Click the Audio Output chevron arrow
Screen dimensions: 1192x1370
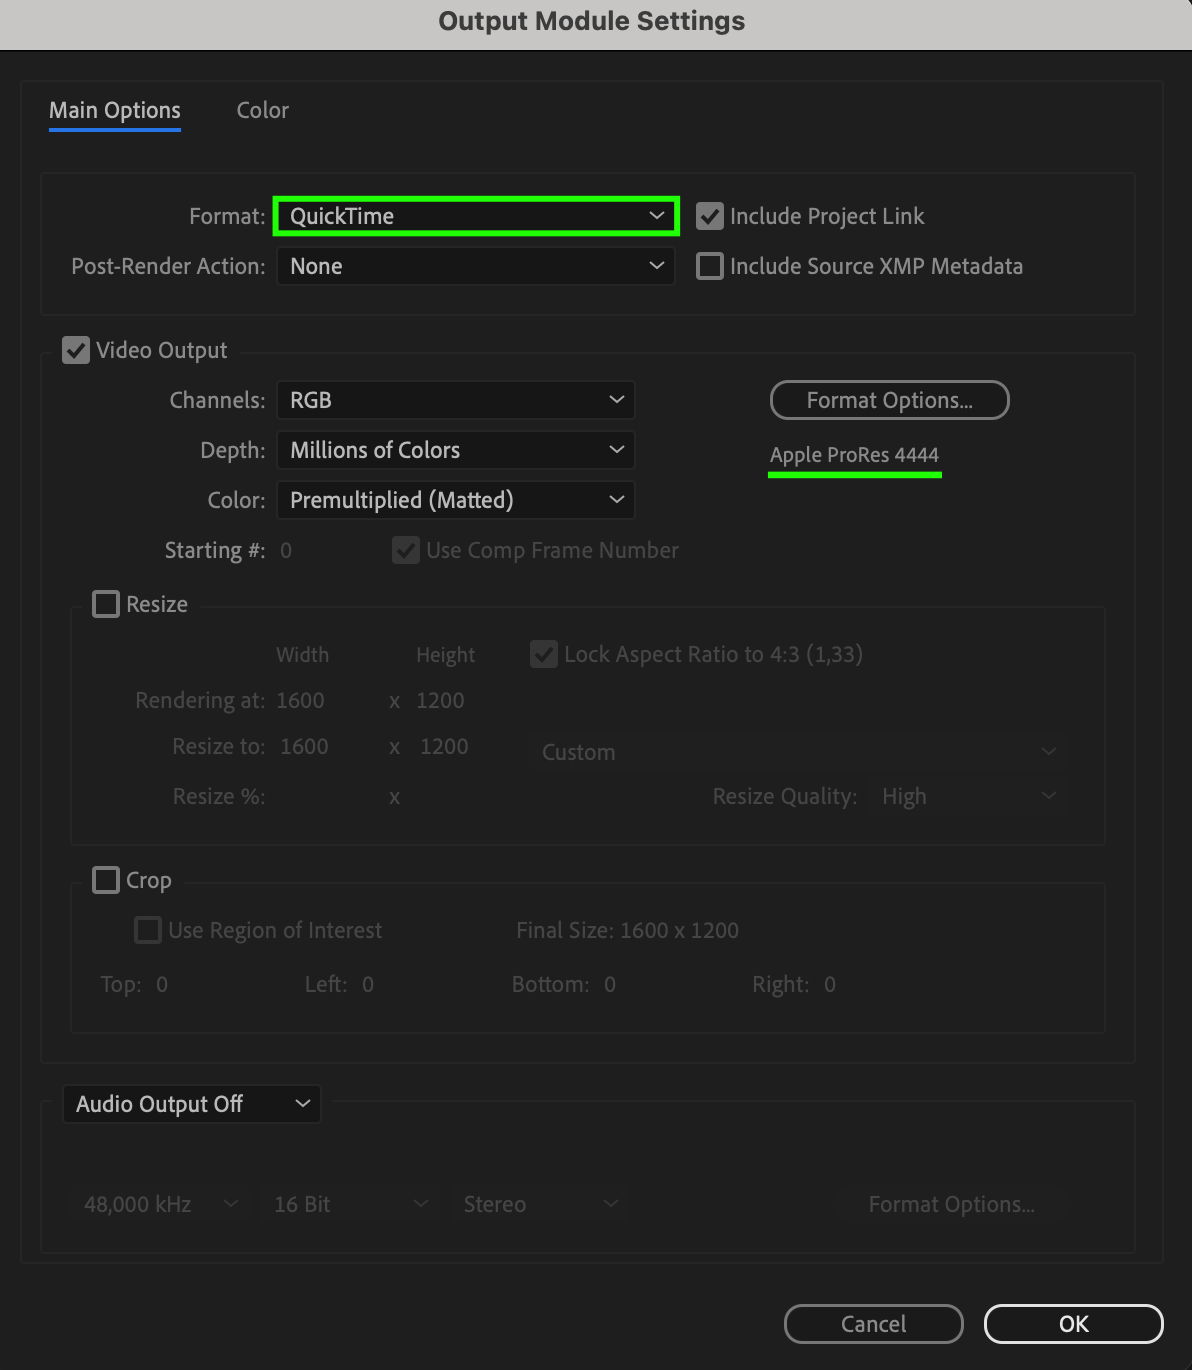click(302, 1104)
